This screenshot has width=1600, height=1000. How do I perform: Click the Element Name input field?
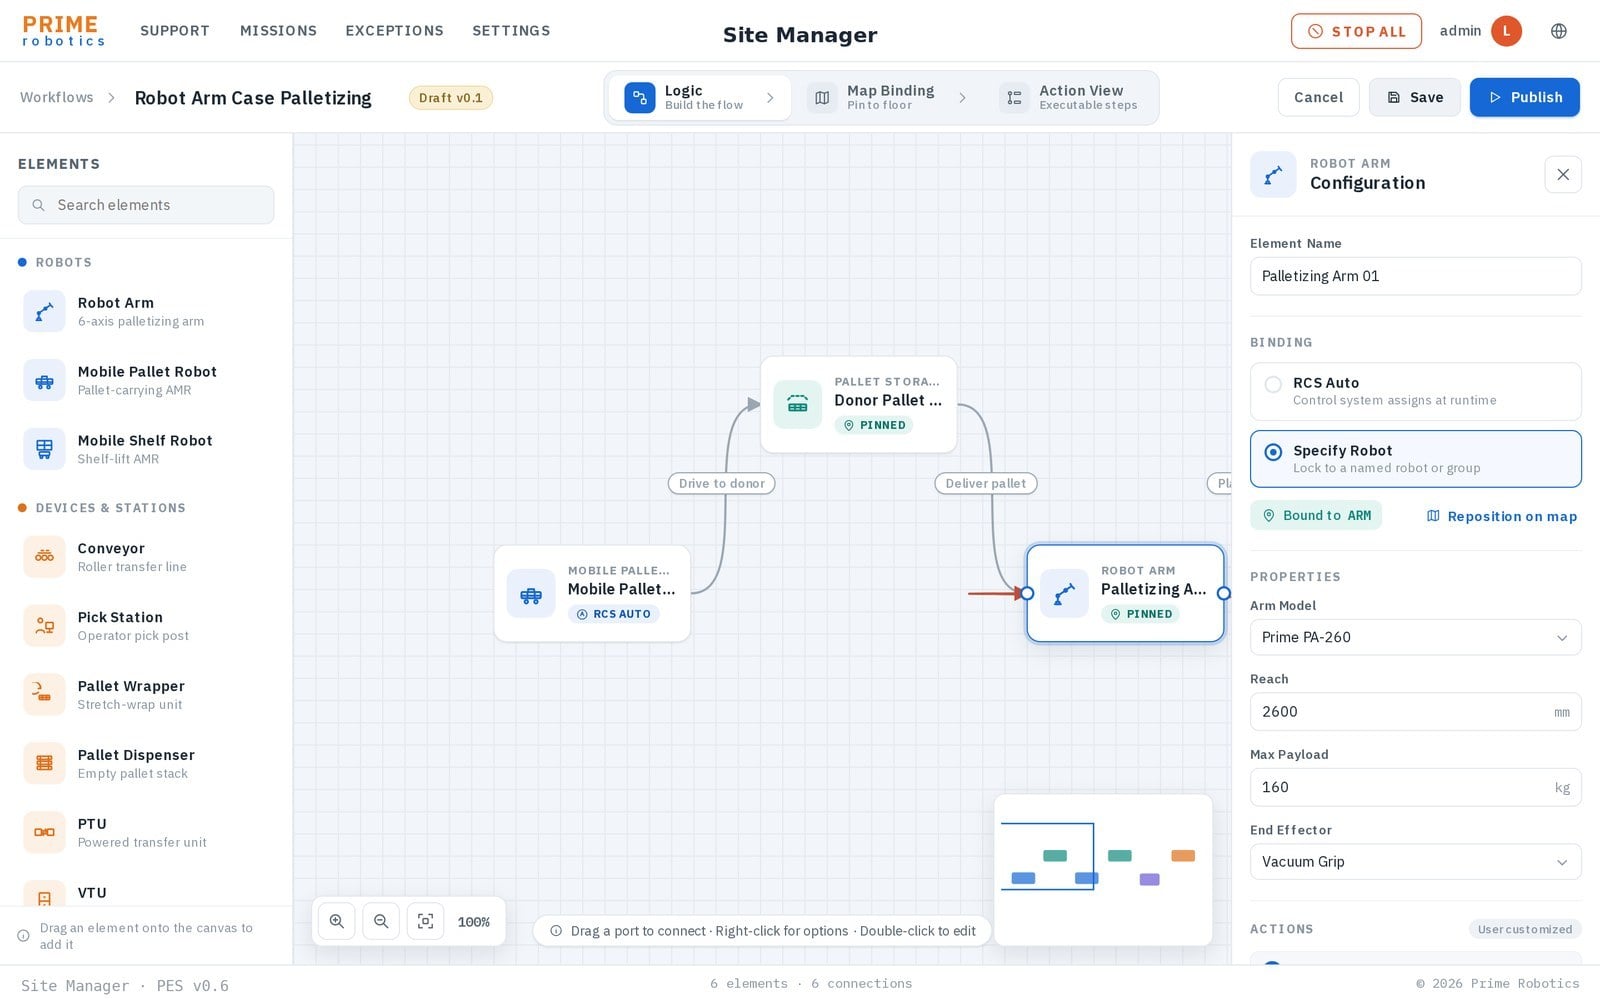tap(1415, 276)
